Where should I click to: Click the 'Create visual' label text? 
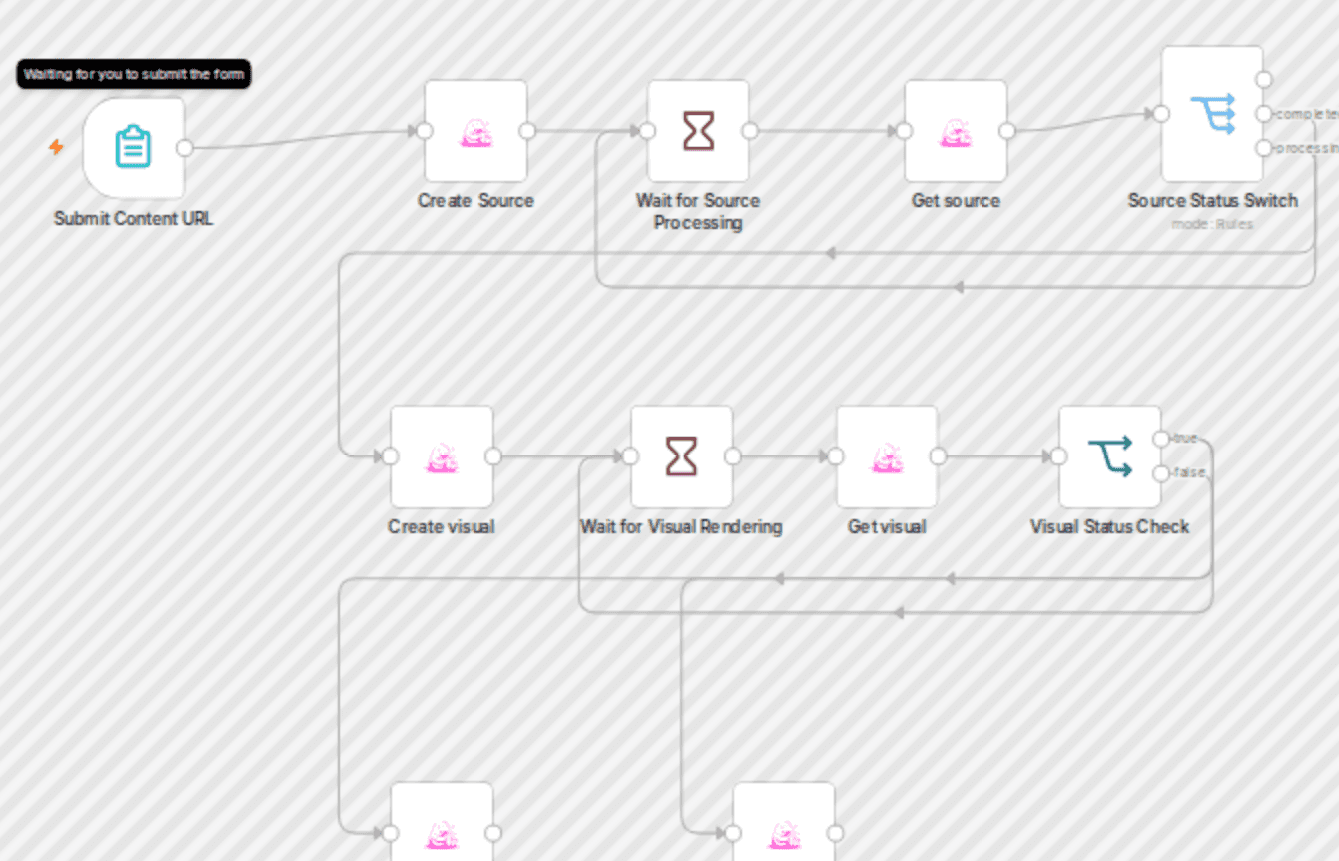[442, 526]
